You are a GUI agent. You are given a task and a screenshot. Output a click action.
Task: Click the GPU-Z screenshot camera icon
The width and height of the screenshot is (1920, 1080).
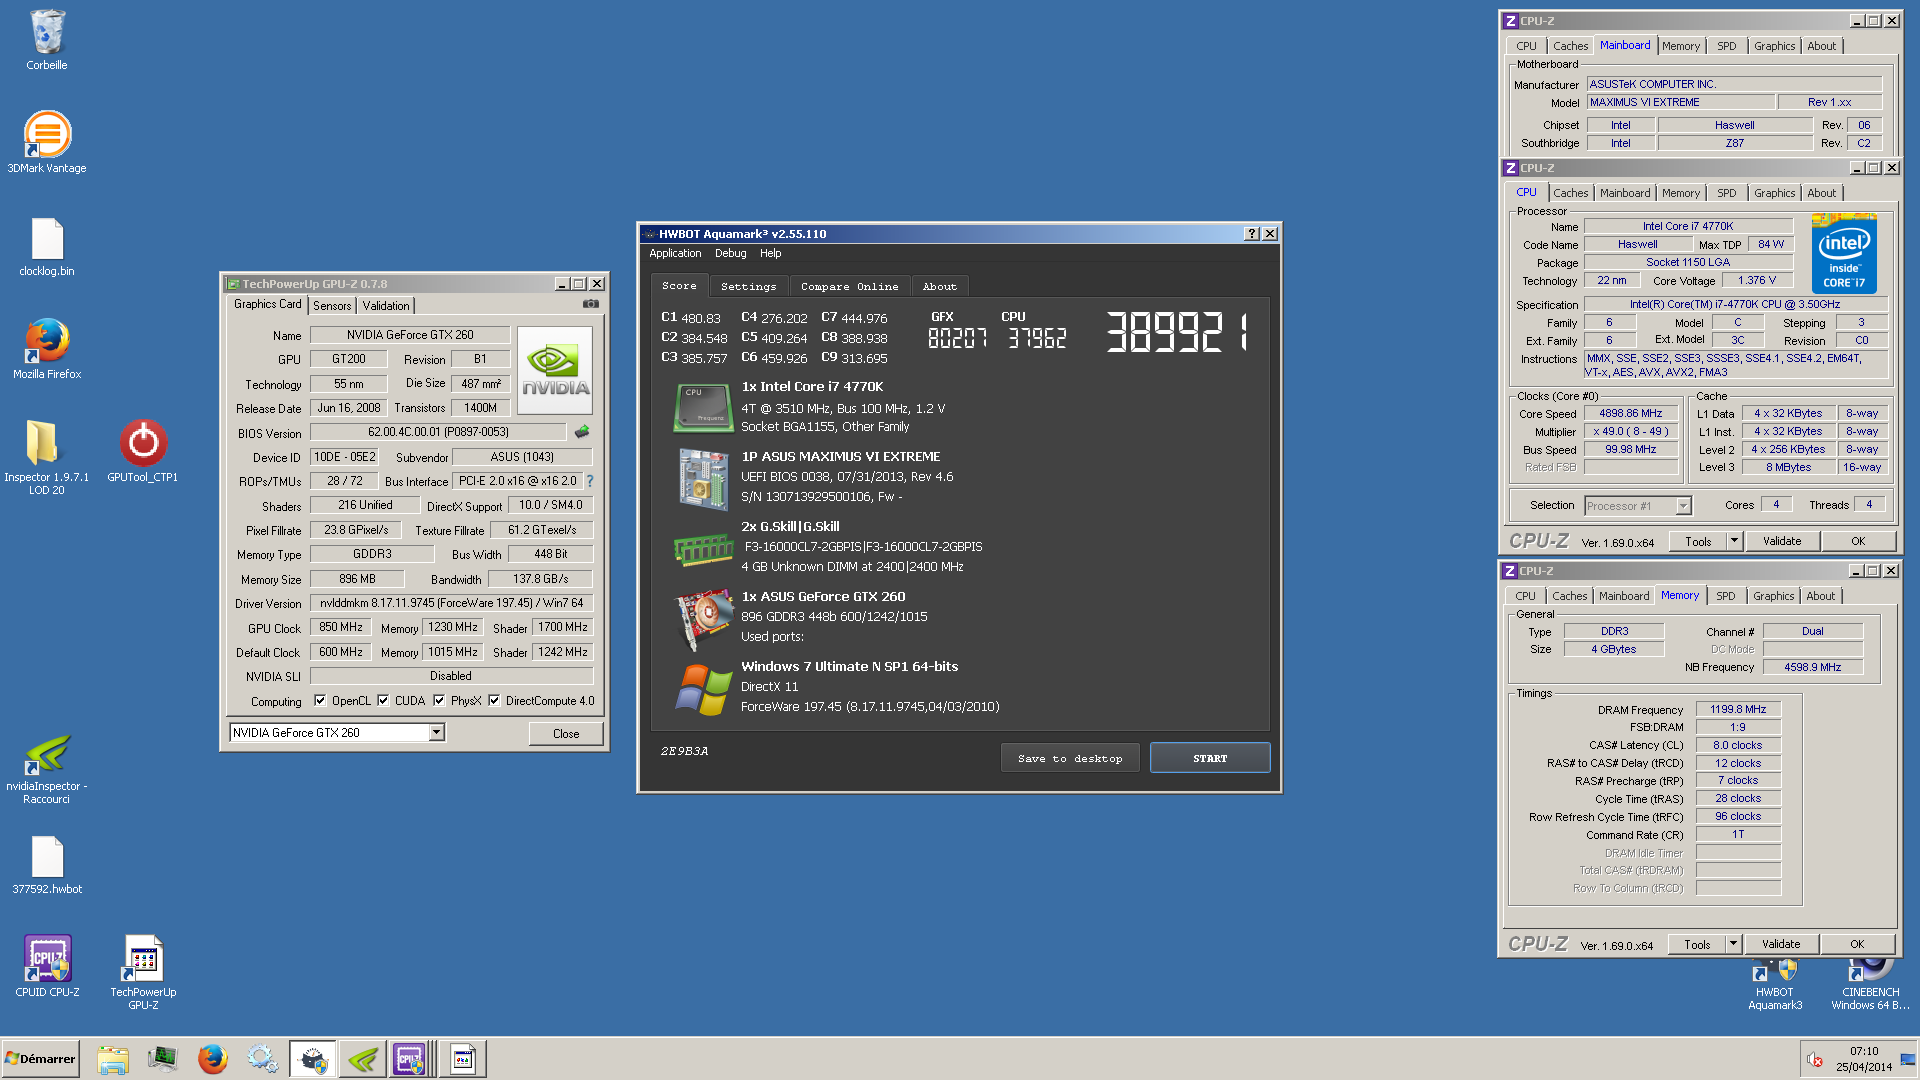point(591,304)
